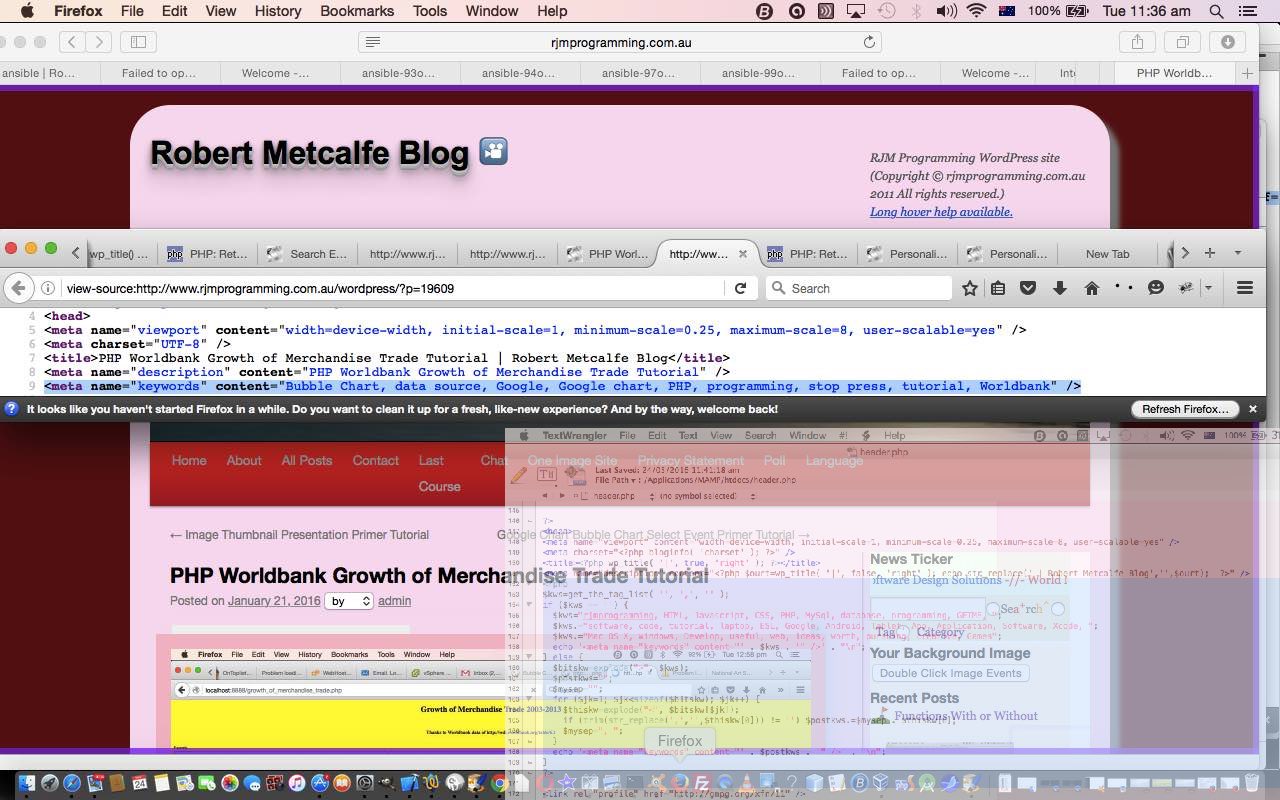Toggle the Safari sidebar button

tap(139, 42)
